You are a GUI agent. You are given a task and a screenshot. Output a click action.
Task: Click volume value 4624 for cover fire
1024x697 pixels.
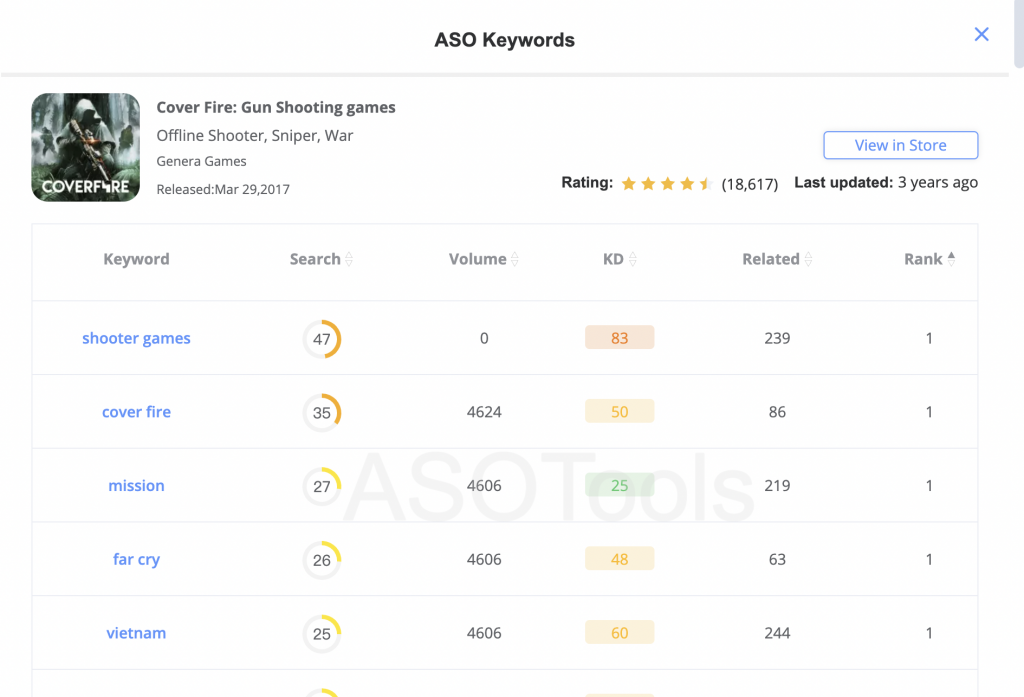(x=484, y=412)
